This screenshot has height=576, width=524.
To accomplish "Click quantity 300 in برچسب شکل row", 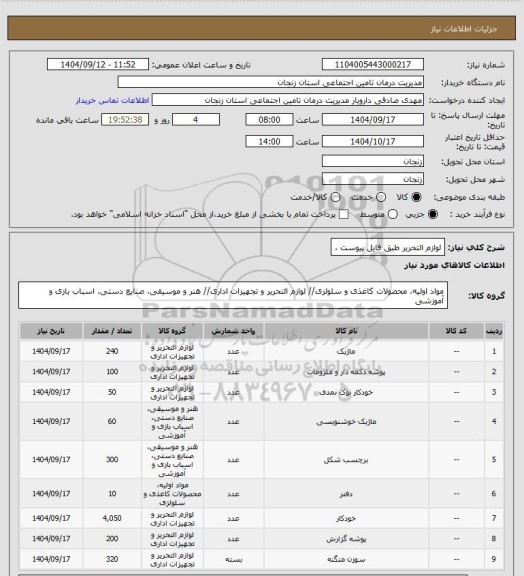I will pyautogui.click(x=112, y=460).
